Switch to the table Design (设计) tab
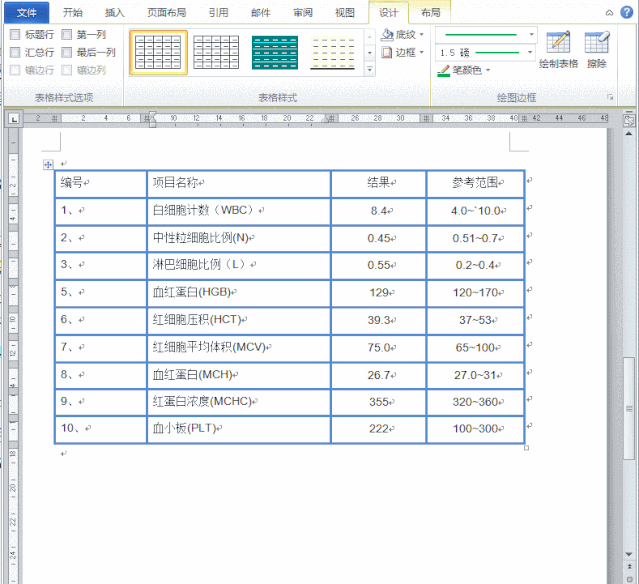 tap(388, 13)
